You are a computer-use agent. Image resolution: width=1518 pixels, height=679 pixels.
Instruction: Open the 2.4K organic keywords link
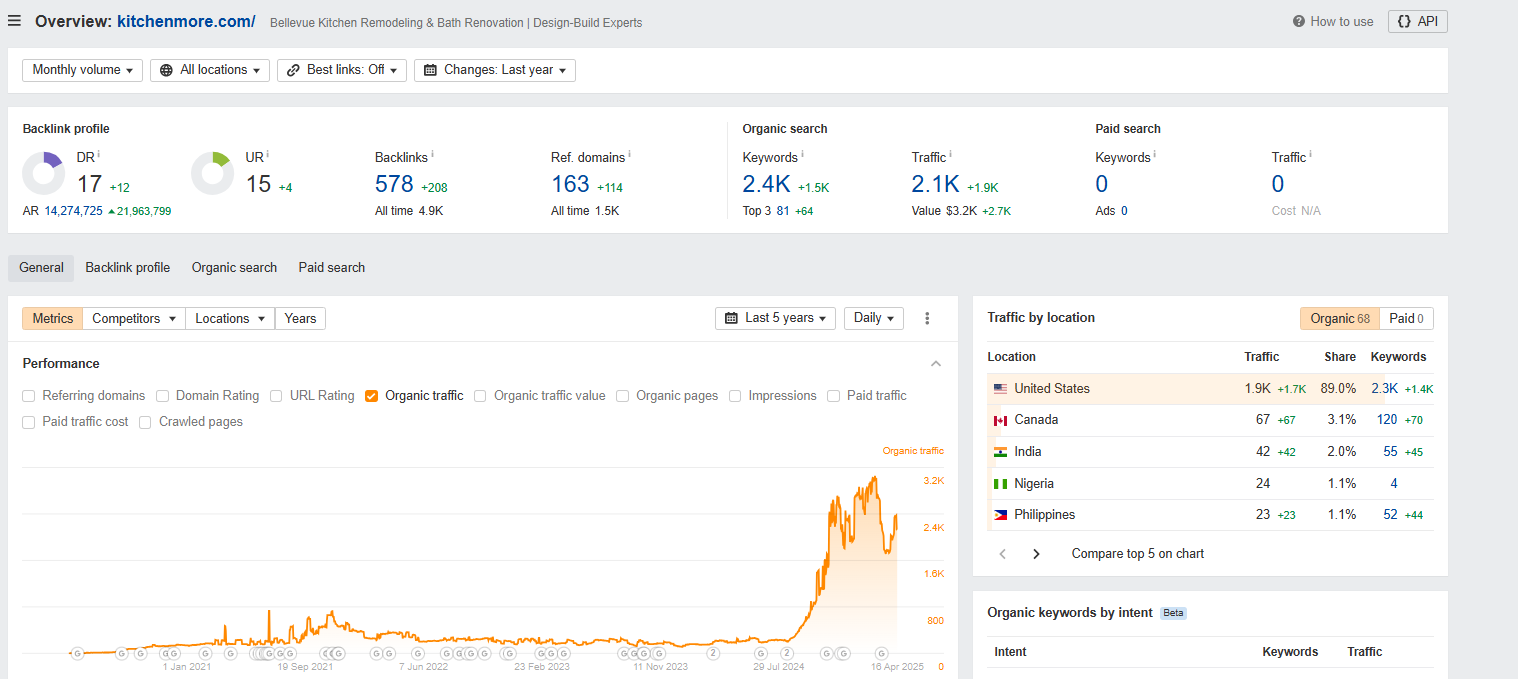point(766,184)
